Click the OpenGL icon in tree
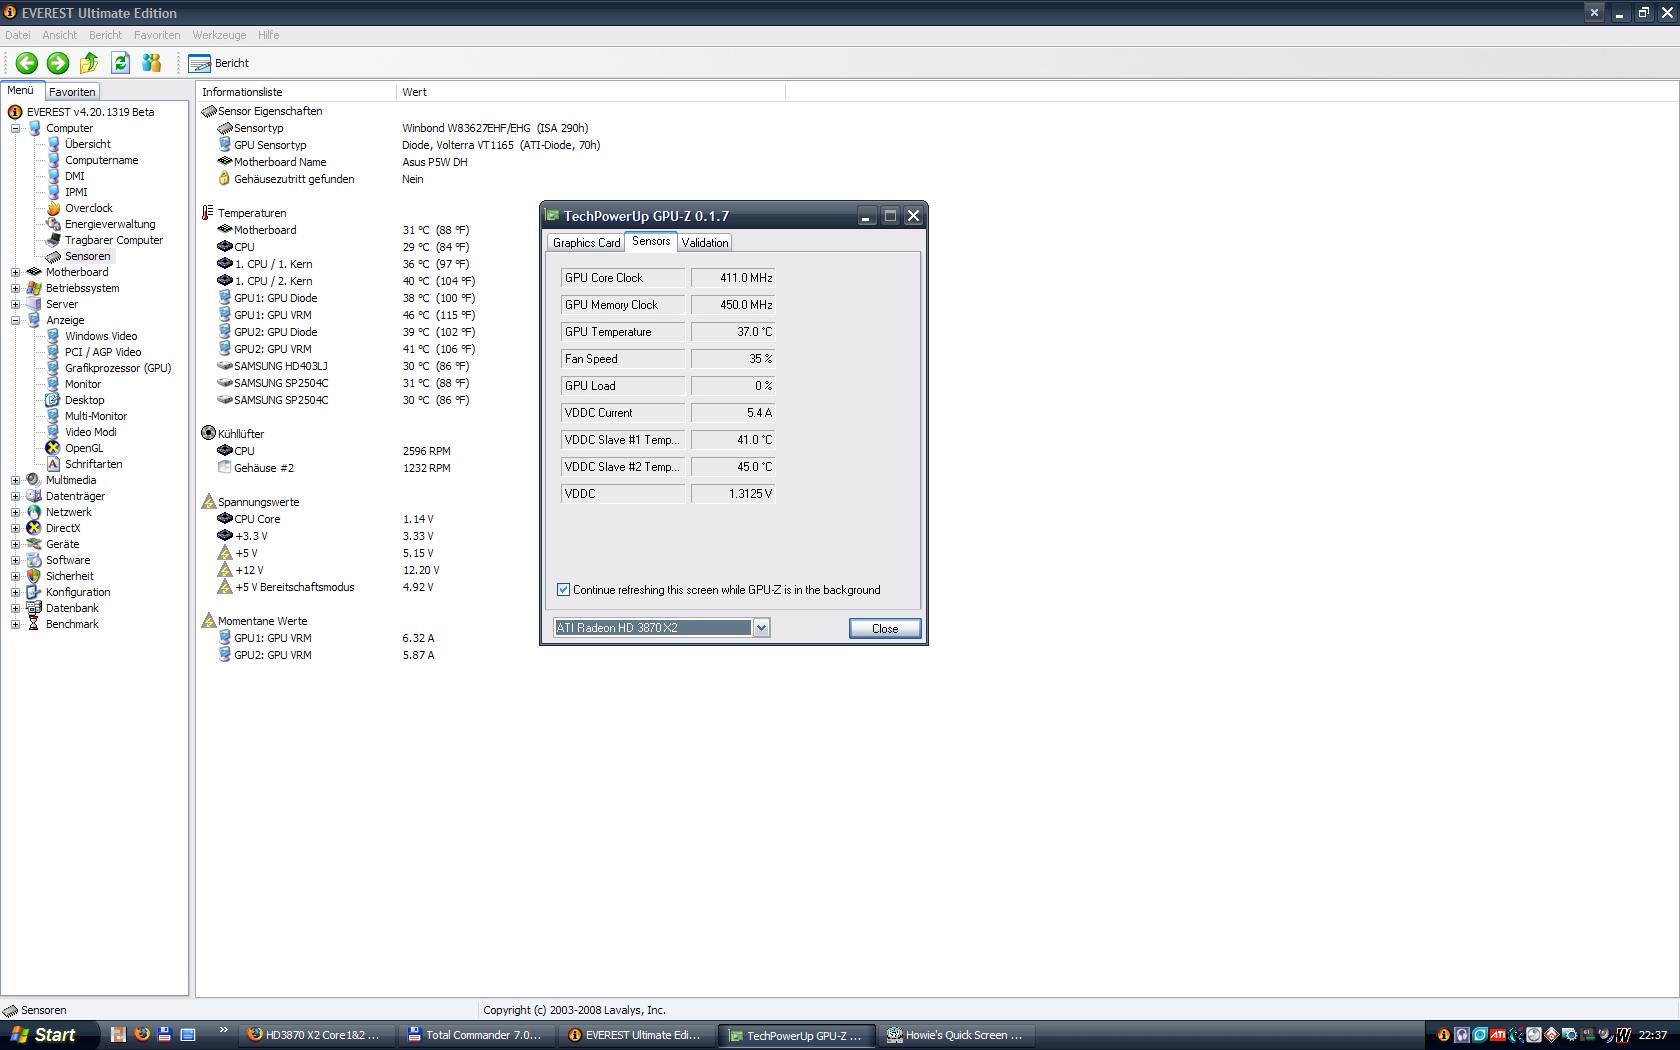This screenshot has width=1680, height=1050. (53, 448)
